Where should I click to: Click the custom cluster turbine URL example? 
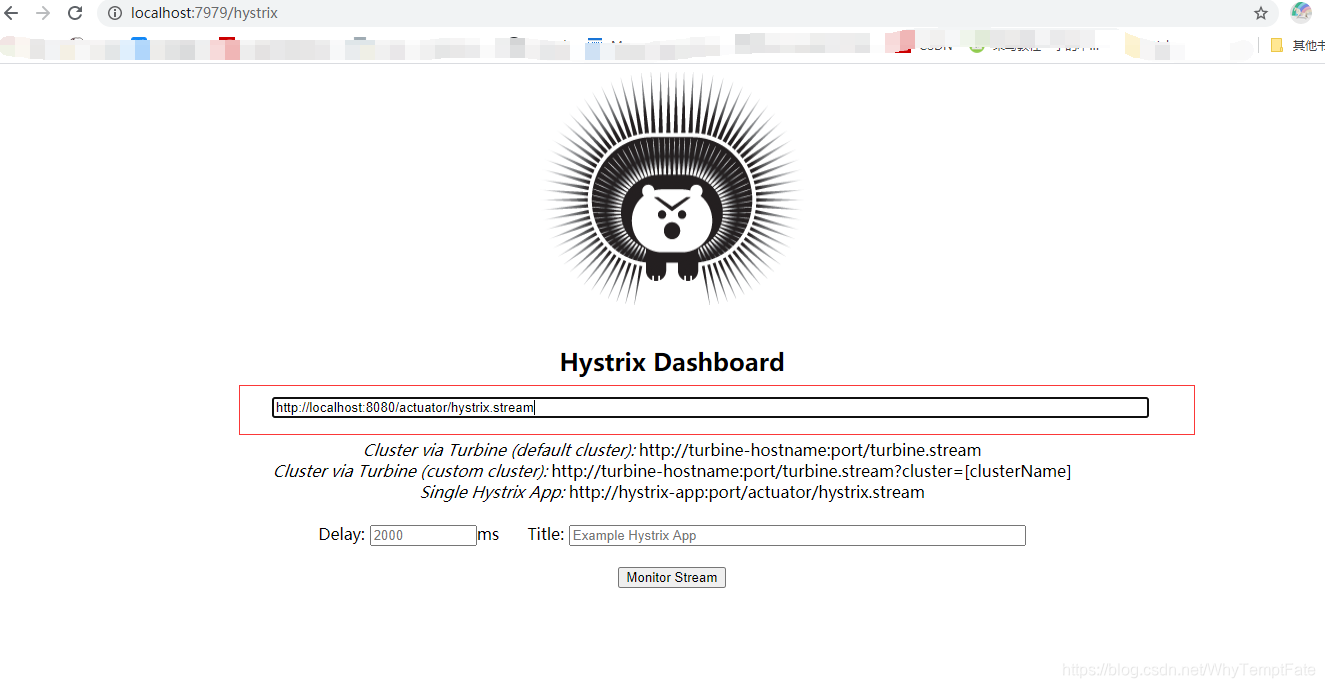pos(811,471)
